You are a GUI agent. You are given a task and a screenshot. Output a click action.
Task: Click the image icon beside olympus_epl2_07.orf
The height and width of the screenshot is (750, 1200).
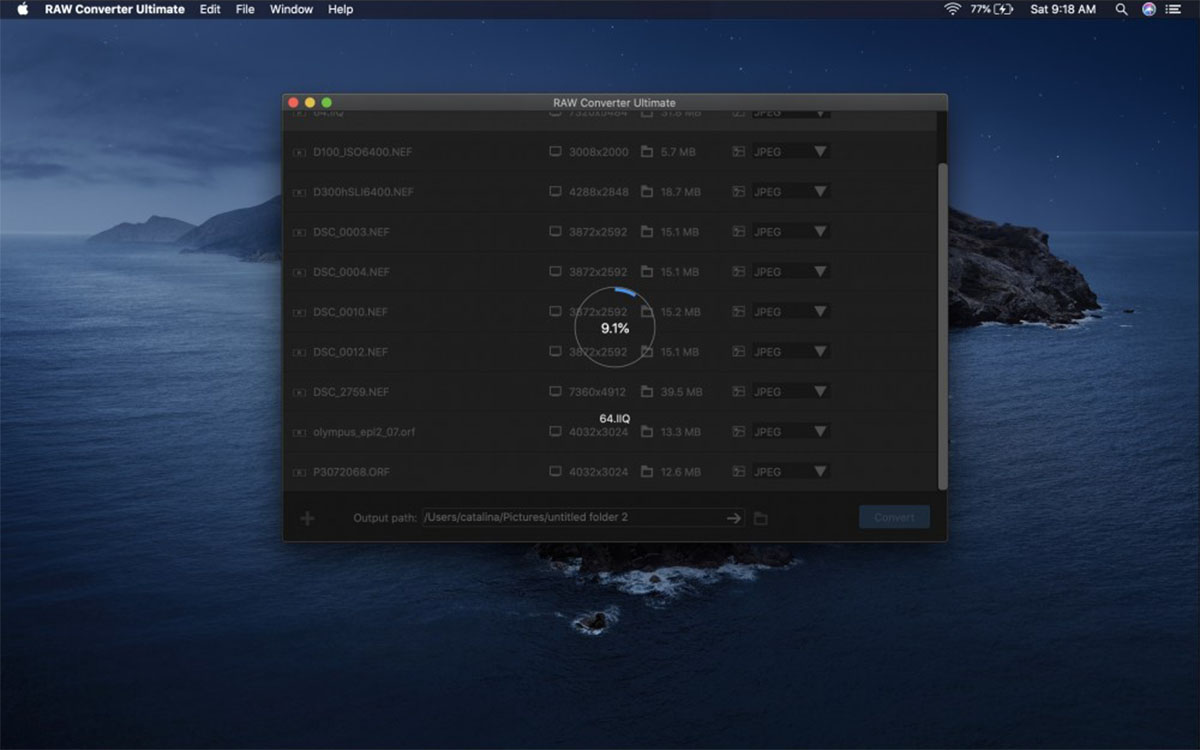point(299,432)
